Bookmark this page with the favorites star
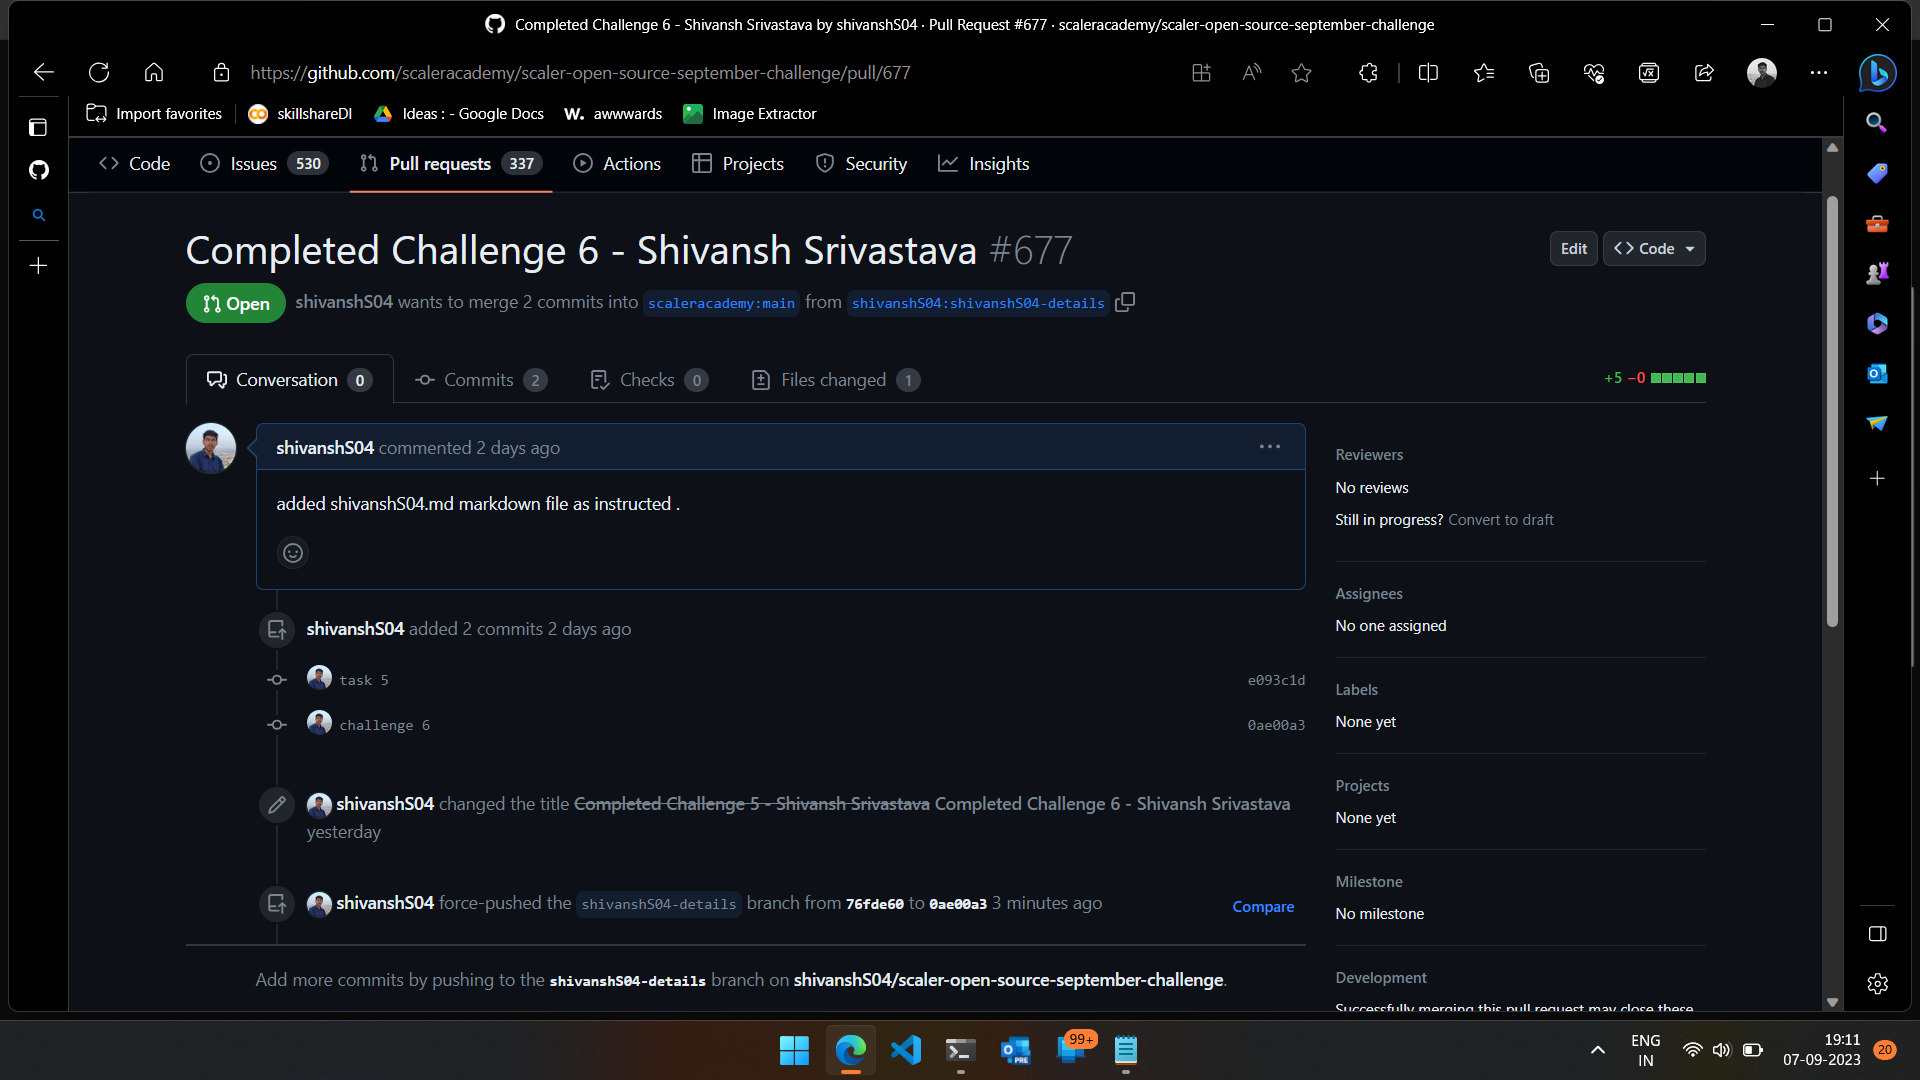1920x1080 pixels. click(x=1301, y=72)
